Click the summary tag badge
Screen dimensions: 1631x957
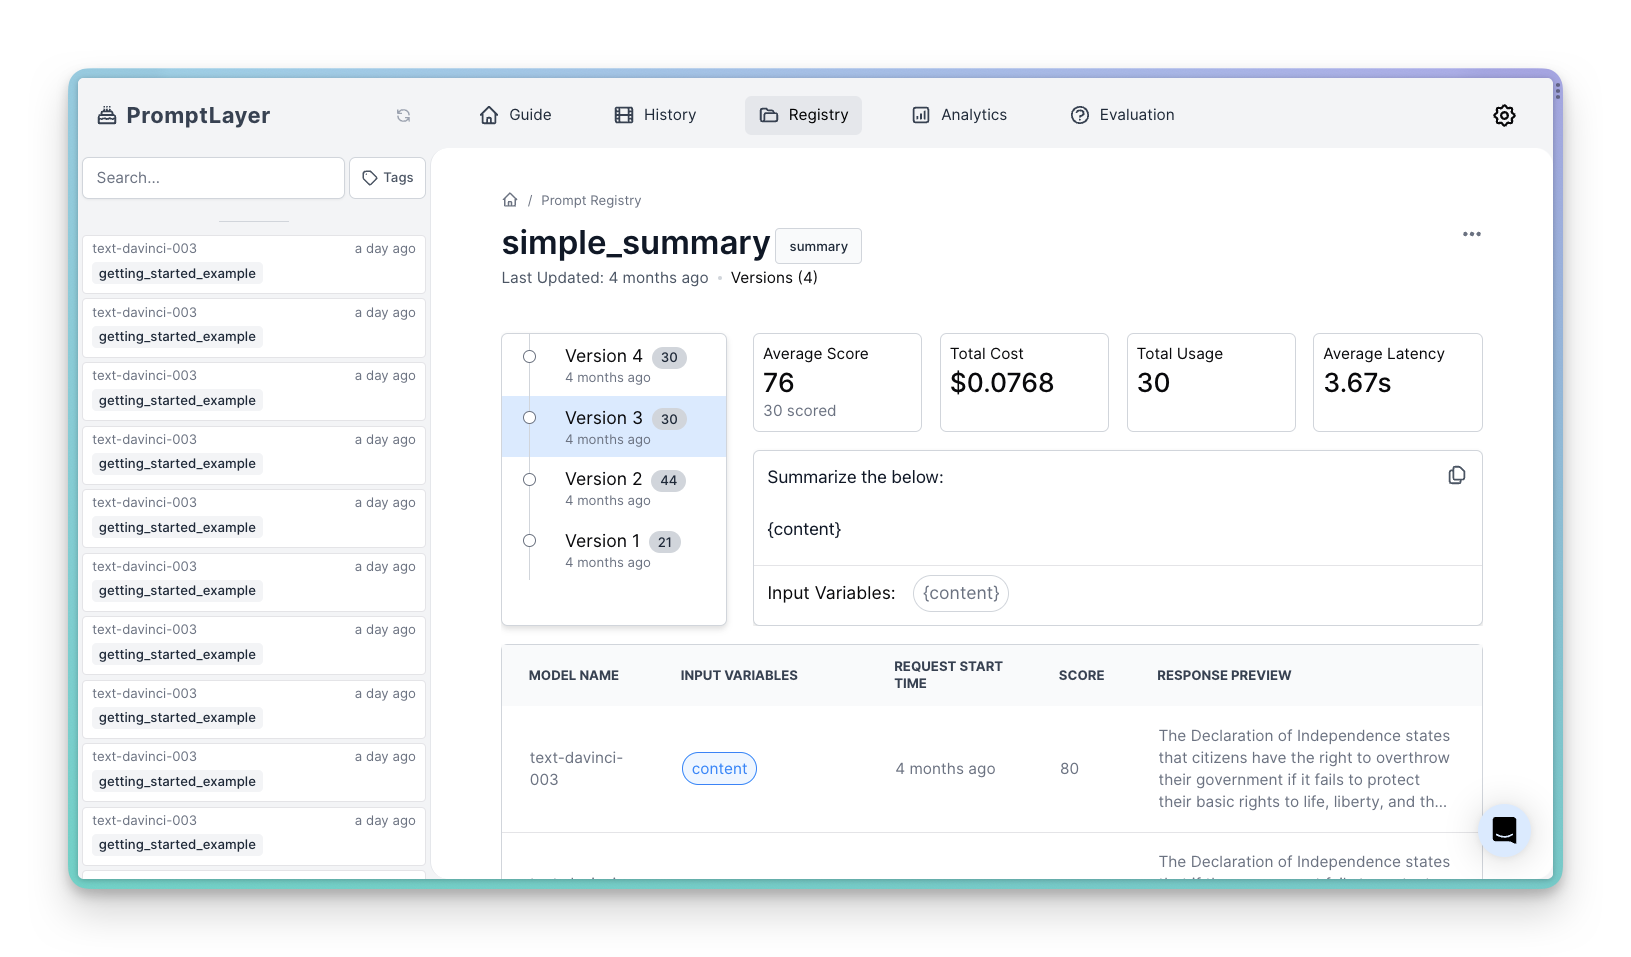click(x=818, y=246)
